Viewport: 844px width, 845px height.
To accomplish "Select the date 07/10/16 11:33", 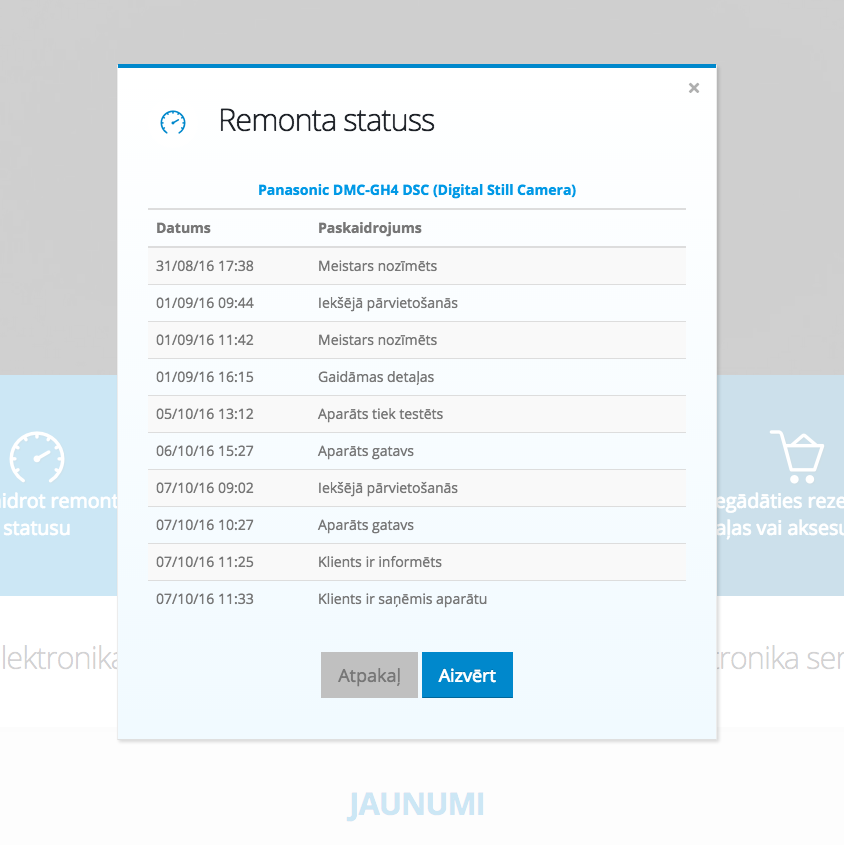I will (x=205, y=599).
